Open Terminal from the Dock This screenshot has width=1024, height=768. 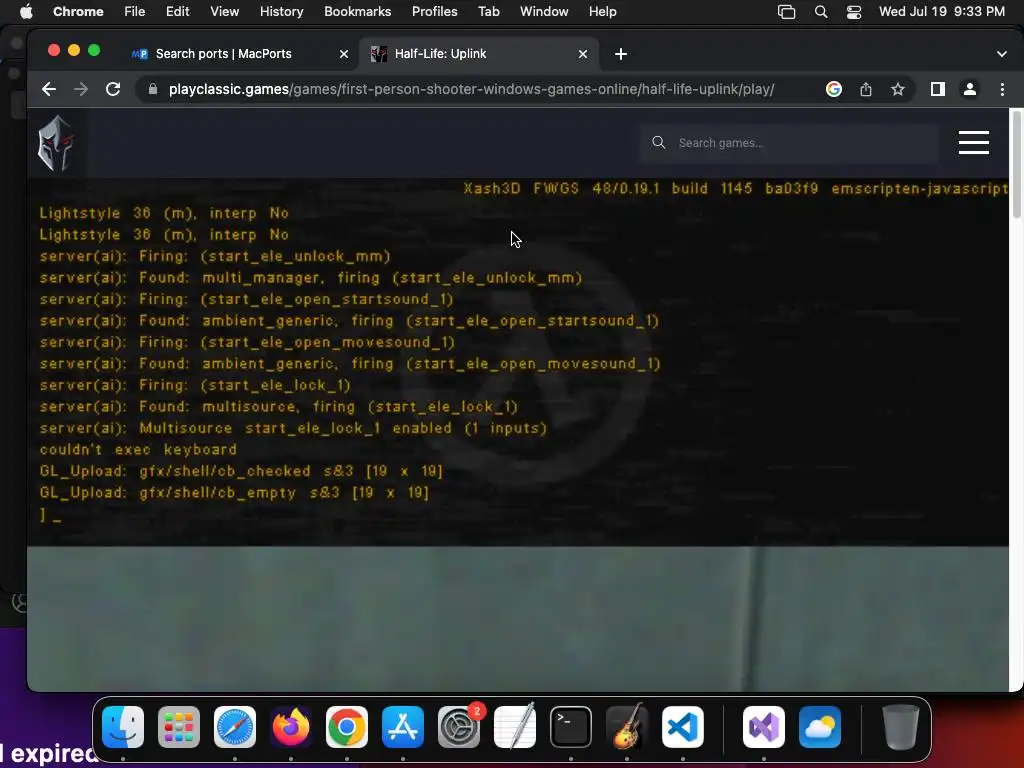(571, 727)
